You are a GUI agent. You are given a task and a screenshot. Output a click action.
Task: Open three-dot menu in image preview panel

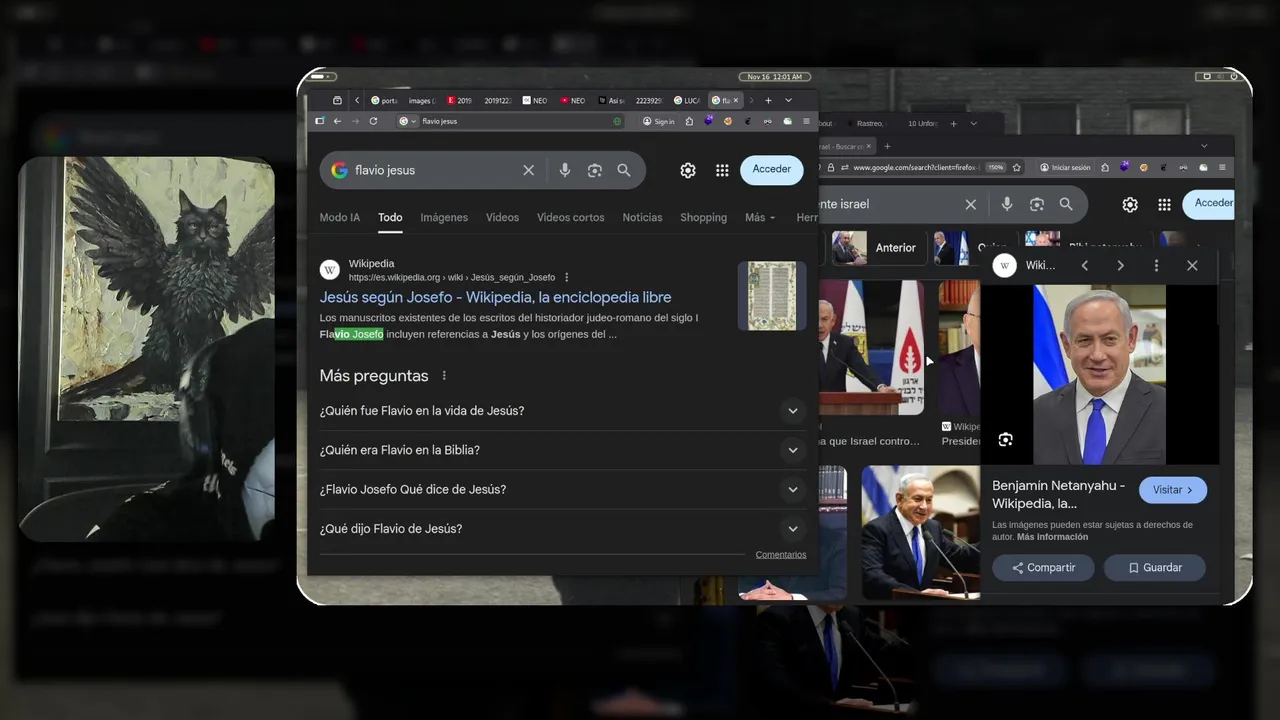point(1156,265)
